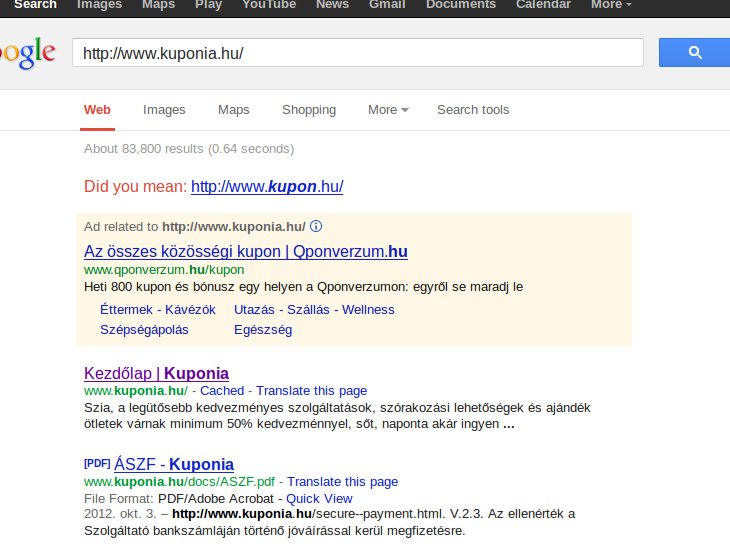Image resolution: width=730 pixels, height=556 pixels.
Task: Click the [PDF] label before ÁSZF
Action: click(97, 463)
